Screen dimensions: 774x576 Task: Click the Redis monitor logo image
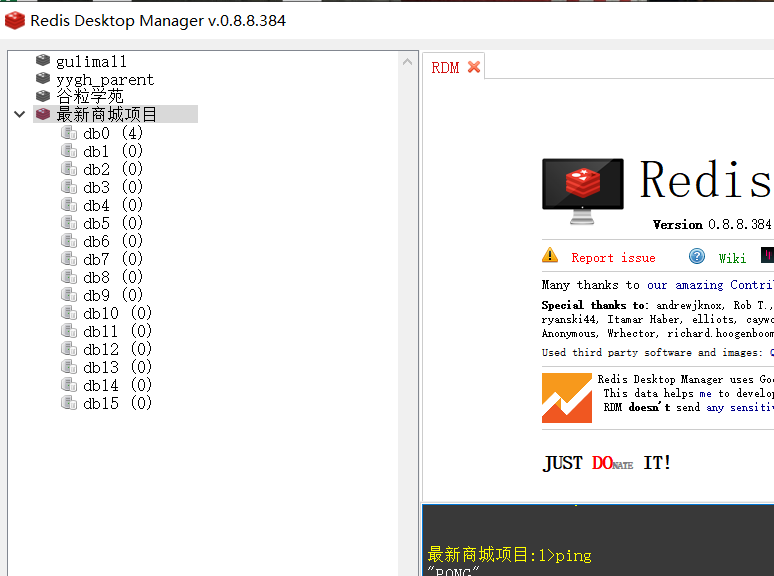(x=582, y=191)
